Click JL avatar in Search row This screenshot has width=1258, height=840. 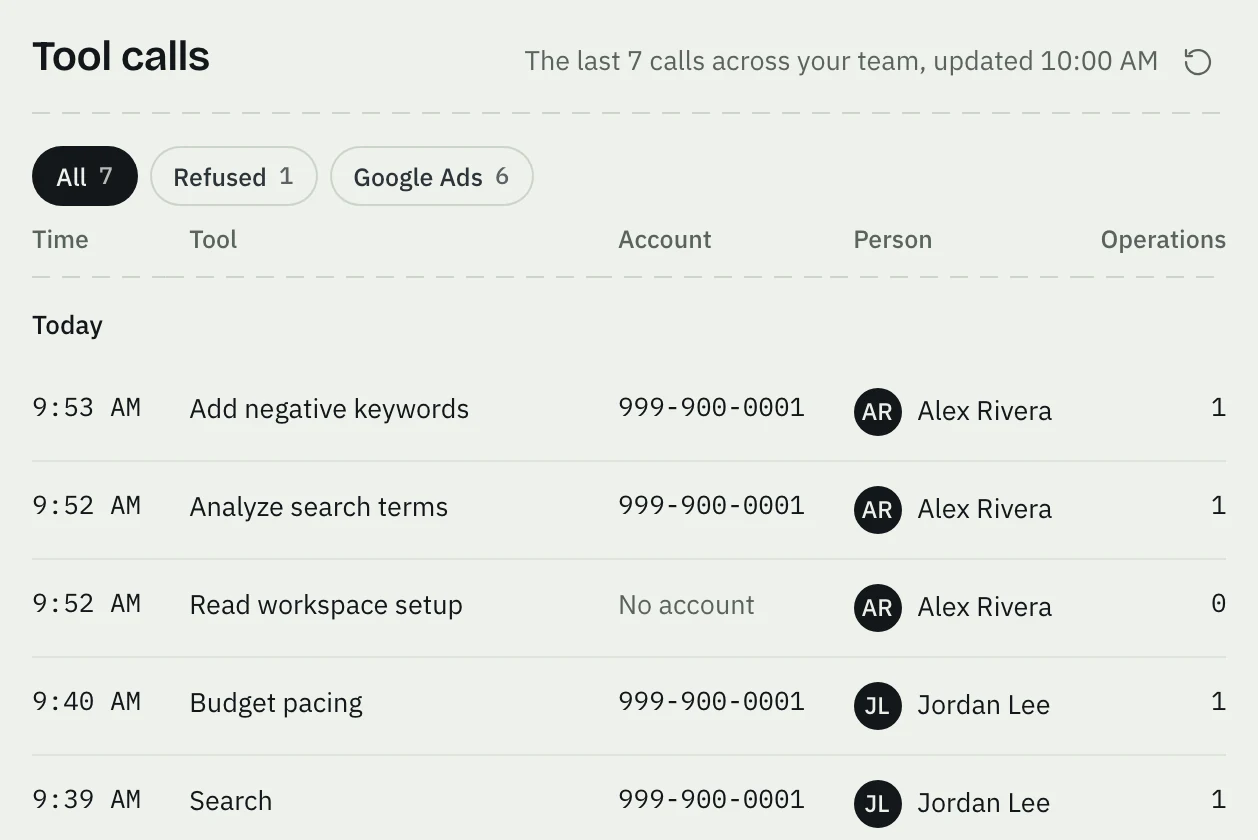pyautogui.click(x=877, y=803)
